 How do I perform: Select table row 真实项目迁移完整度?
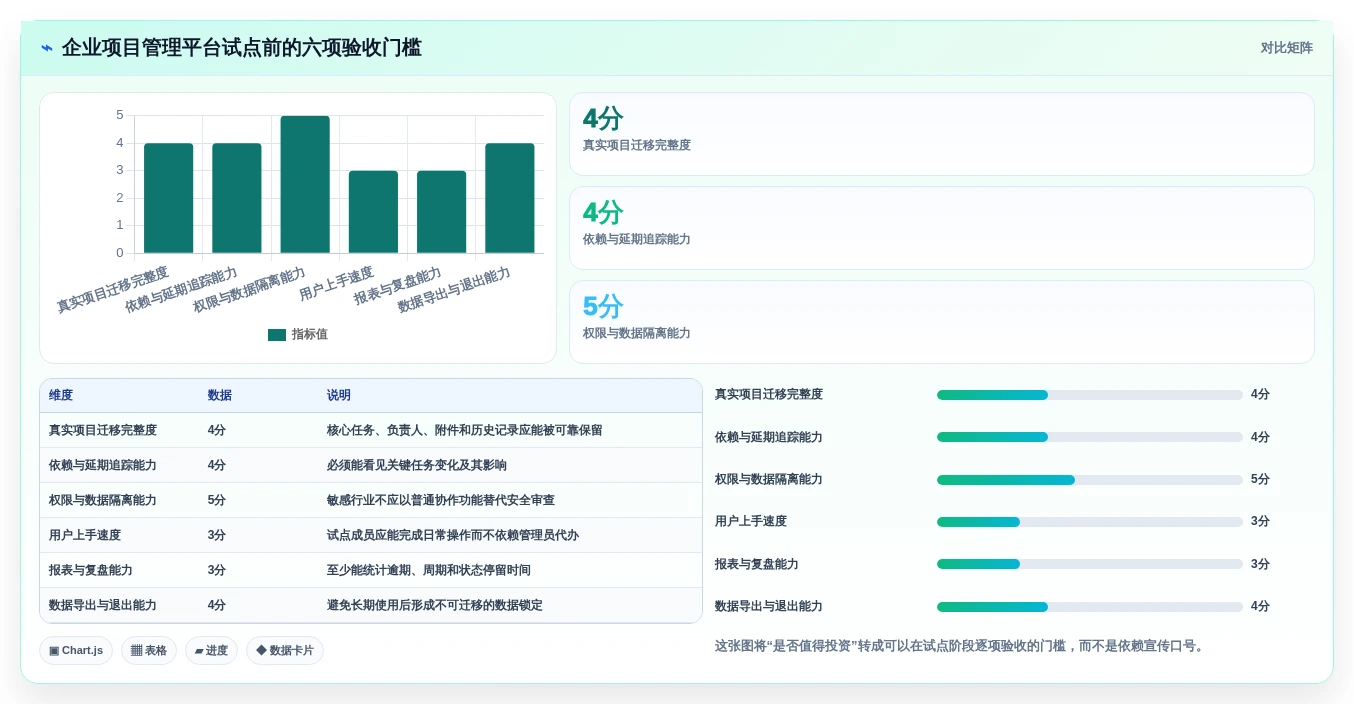tap(371, 430)
